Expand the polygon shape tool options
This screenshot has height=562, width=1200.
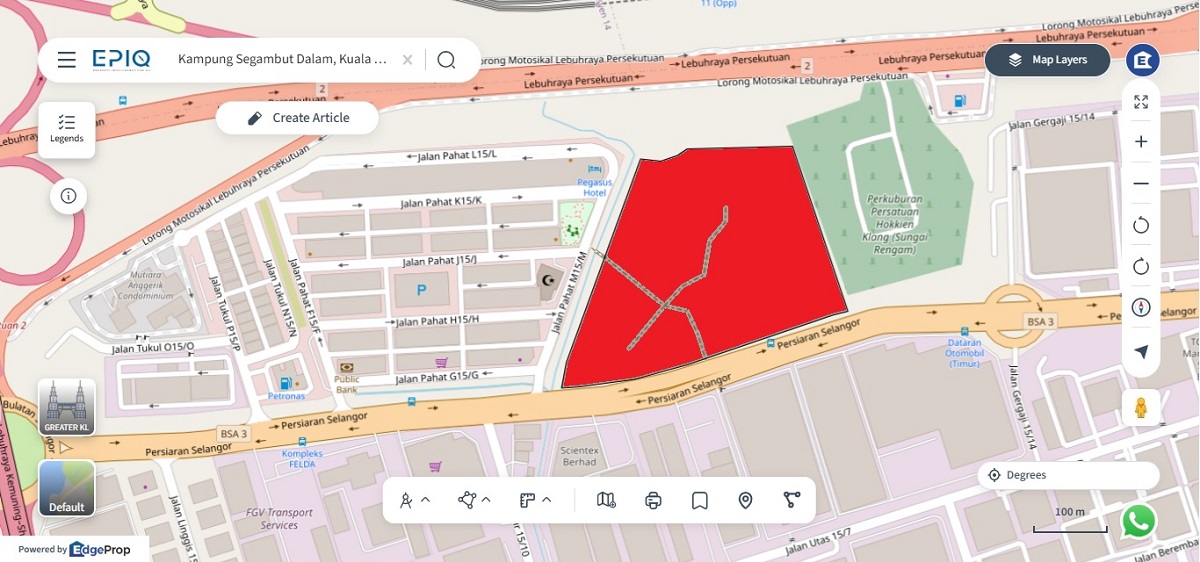(486, 500)
